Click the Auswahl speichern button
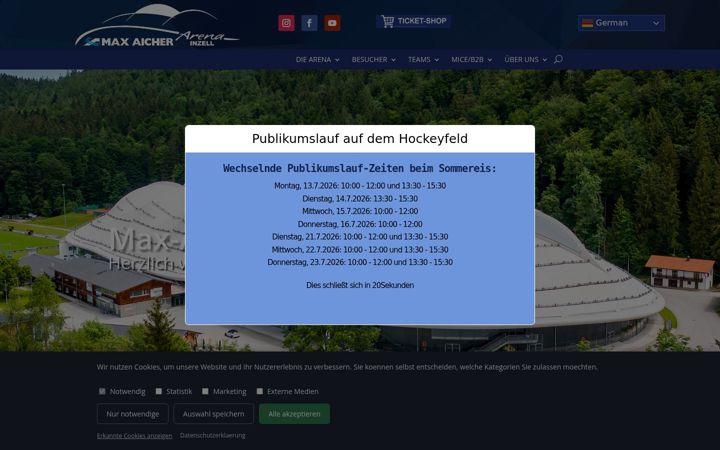Viewport: 720px width, 450px height. [x=214, y=414]
